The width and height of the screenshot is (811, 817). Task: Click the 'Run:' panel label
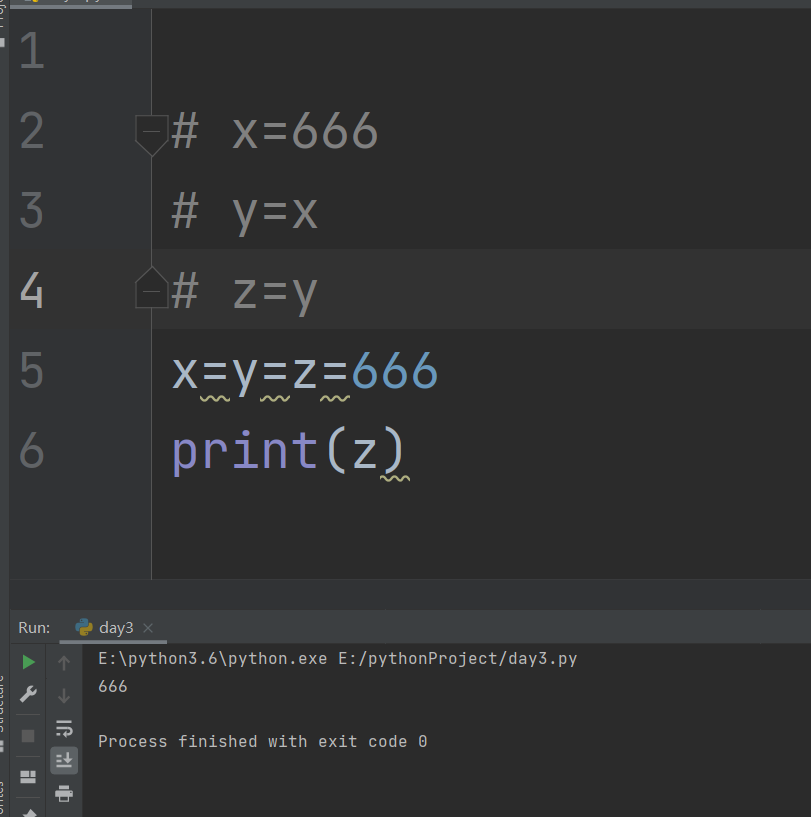pyautogui.click(x=34, y=628)
